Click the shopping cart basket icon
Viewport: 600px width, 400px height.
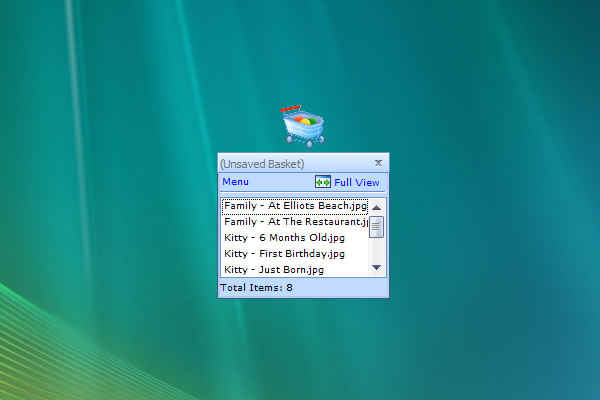tap(303, 126)
